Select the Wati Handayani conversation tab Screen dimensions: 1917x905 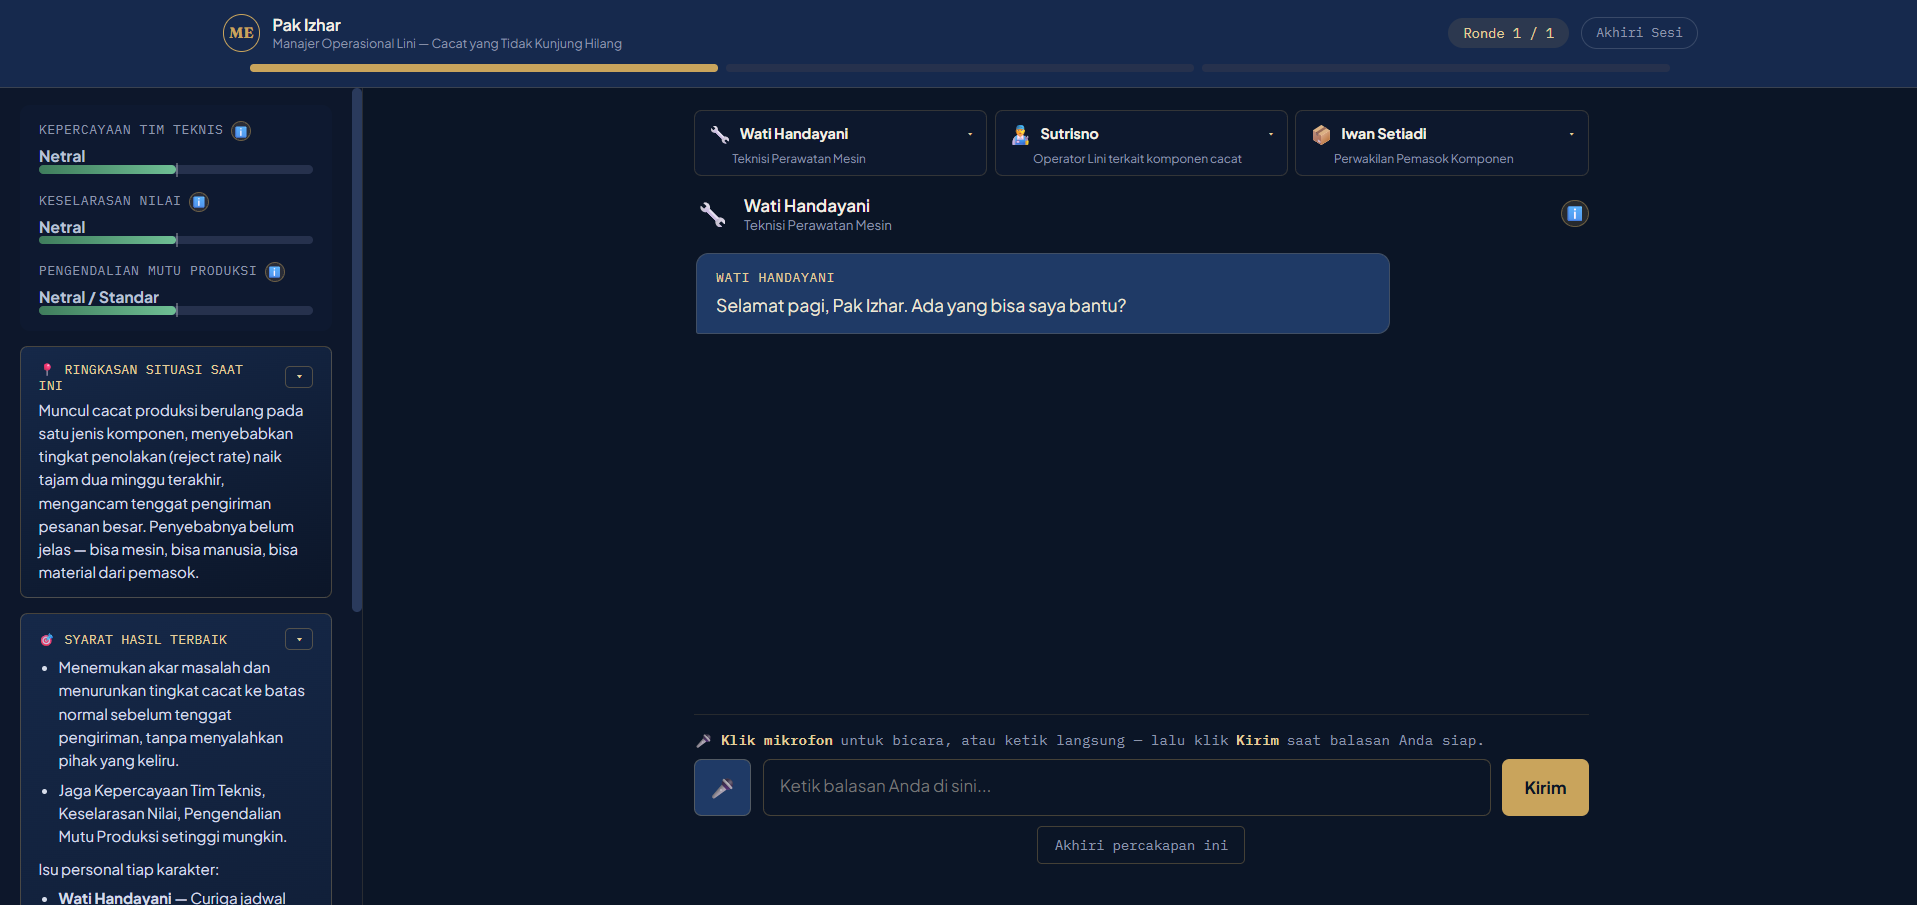(840, 143)
